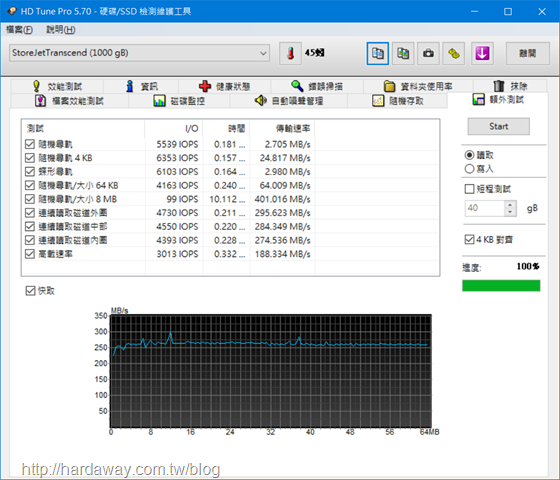Click the temperature thermometer icon
560x480 pixels.
coord(290,54)
